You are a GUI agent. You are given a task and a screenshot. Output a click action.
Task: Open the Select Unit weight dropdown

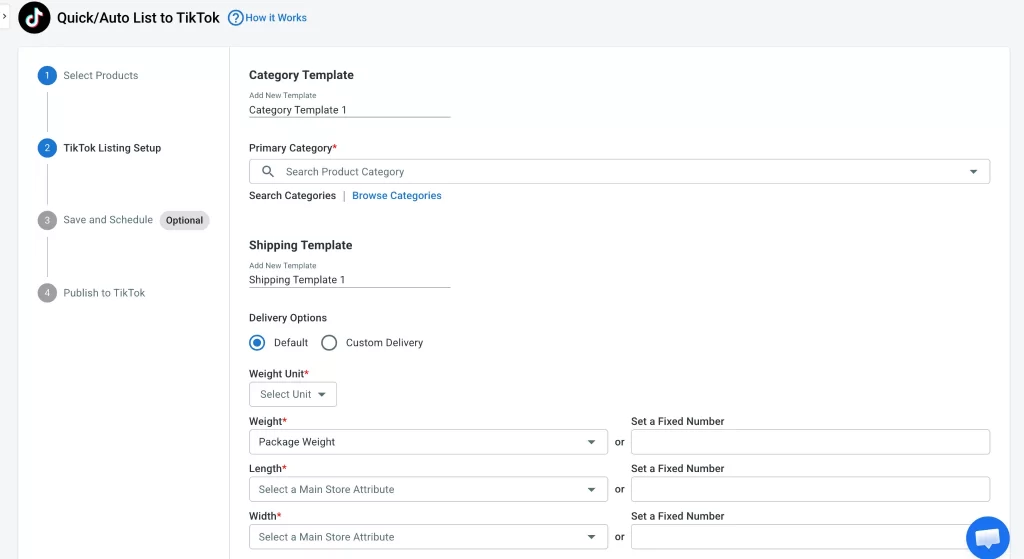(293, 394)
